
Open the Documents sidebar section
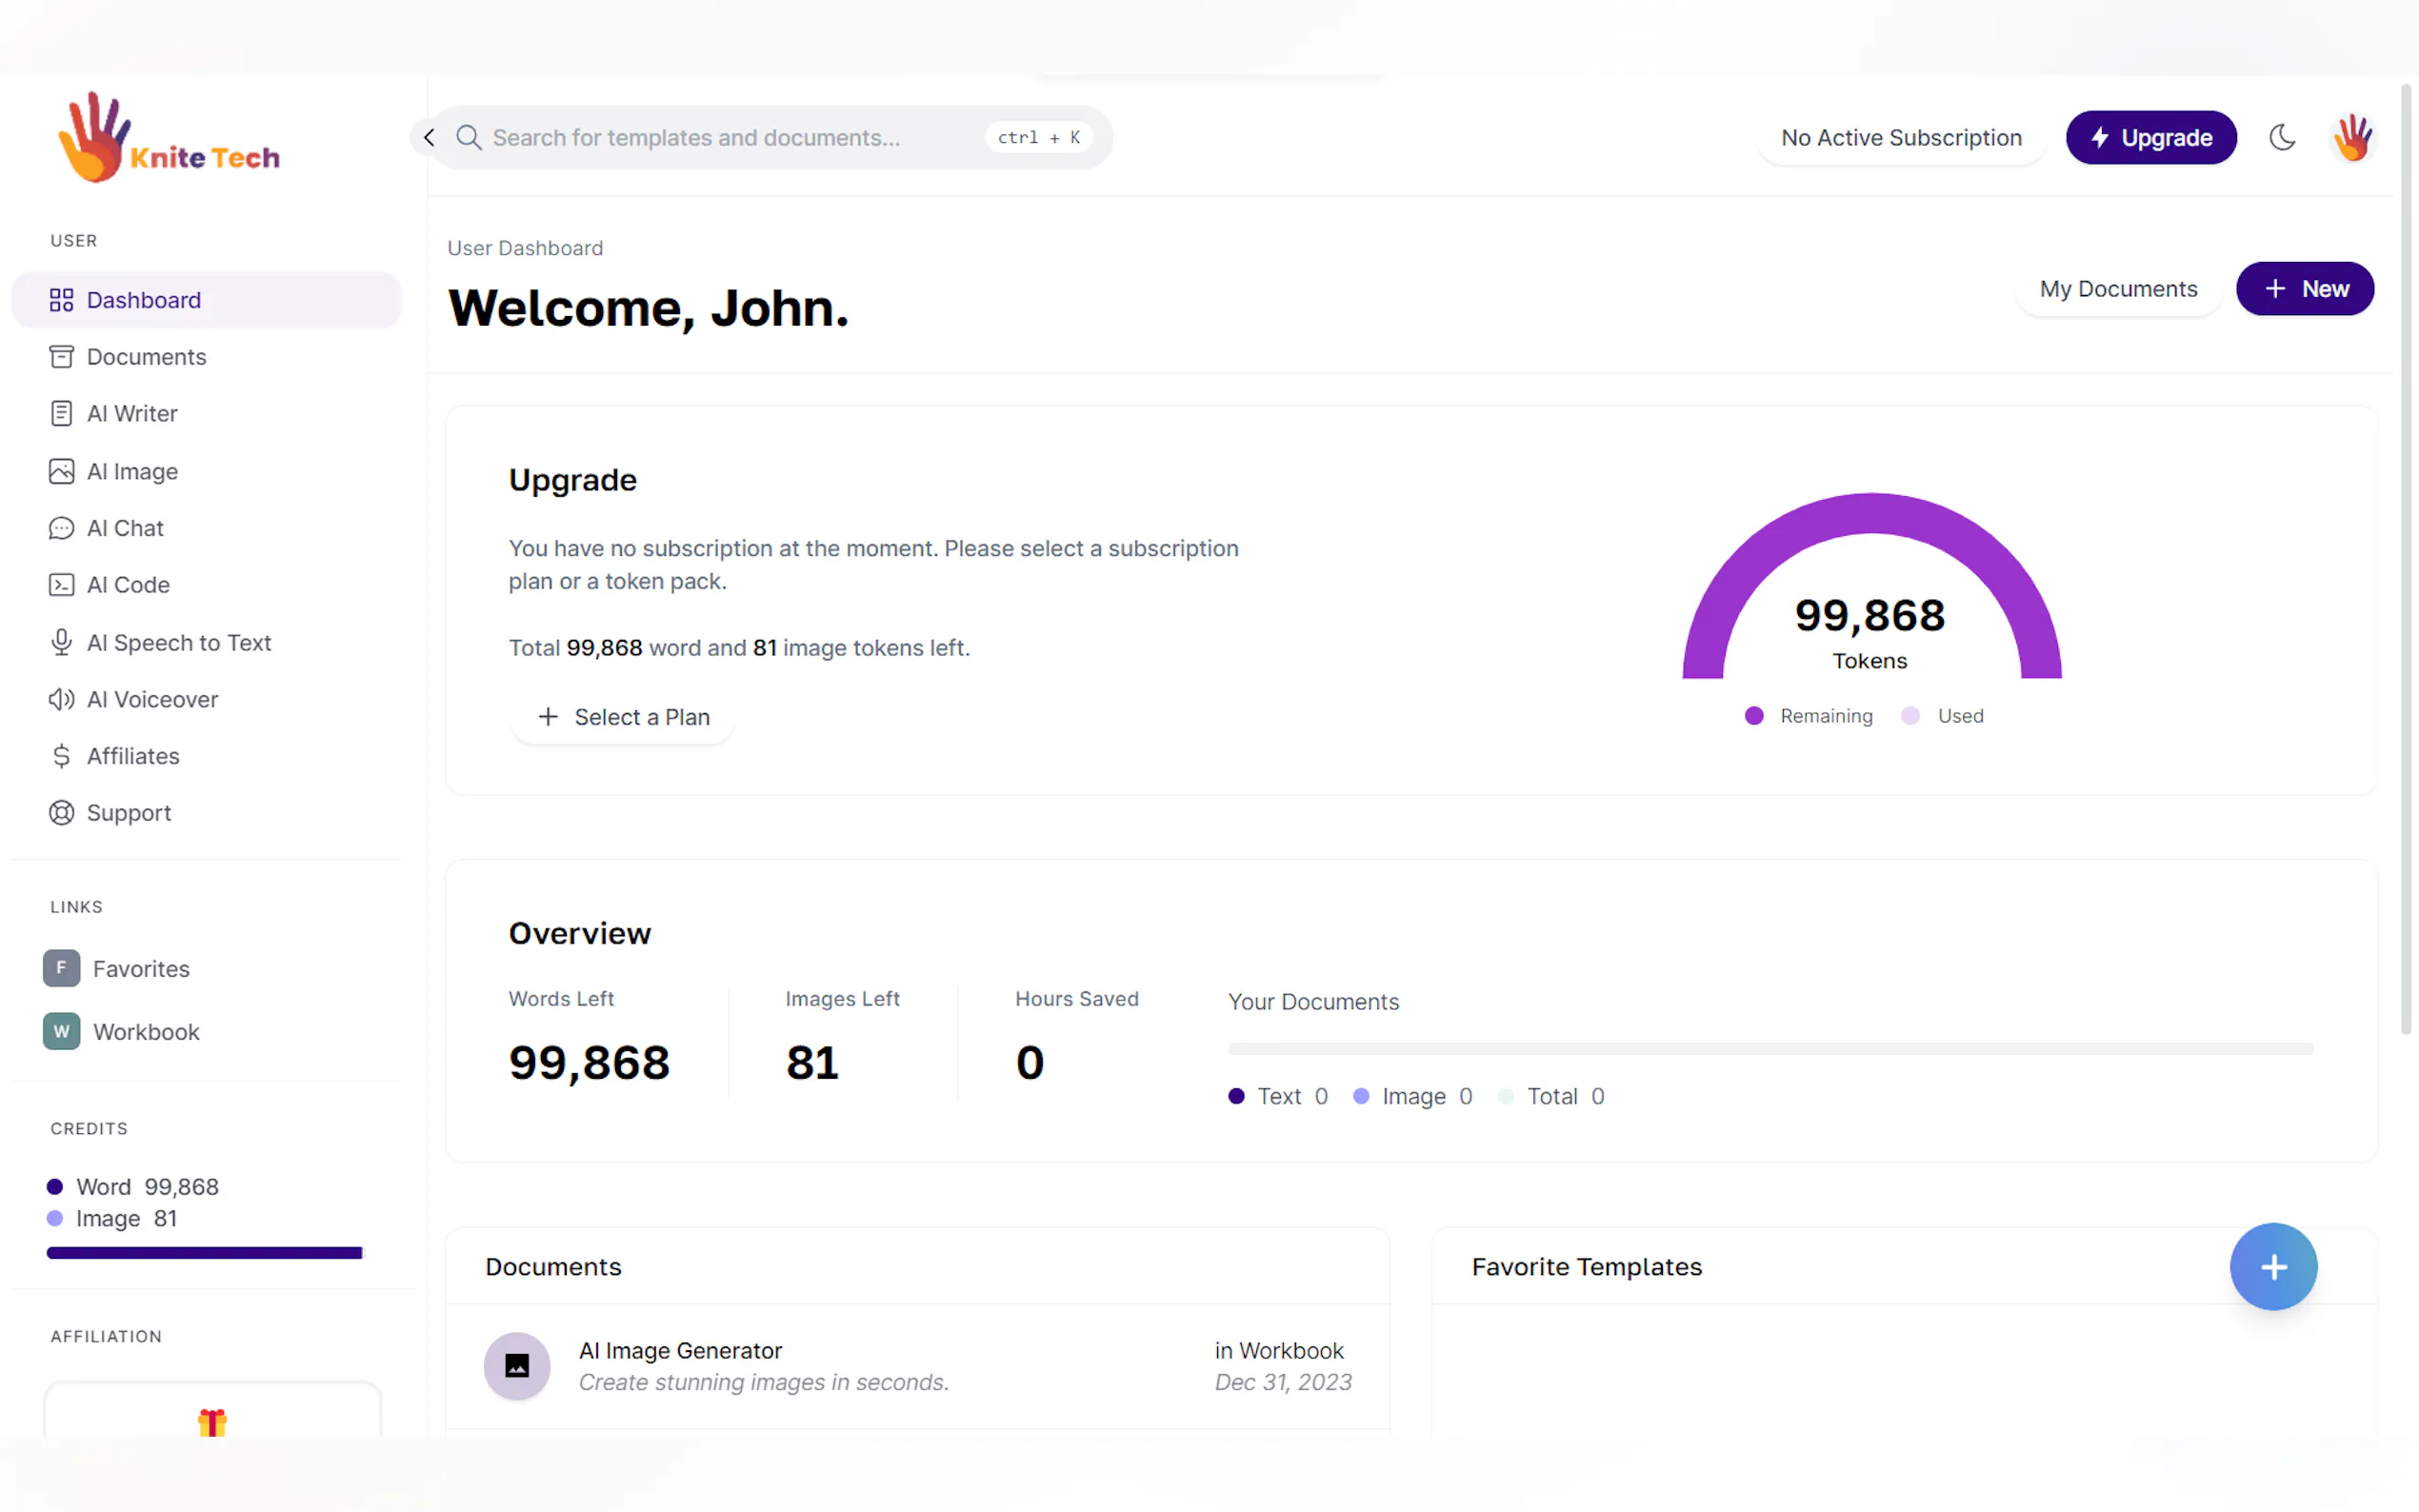146,357
